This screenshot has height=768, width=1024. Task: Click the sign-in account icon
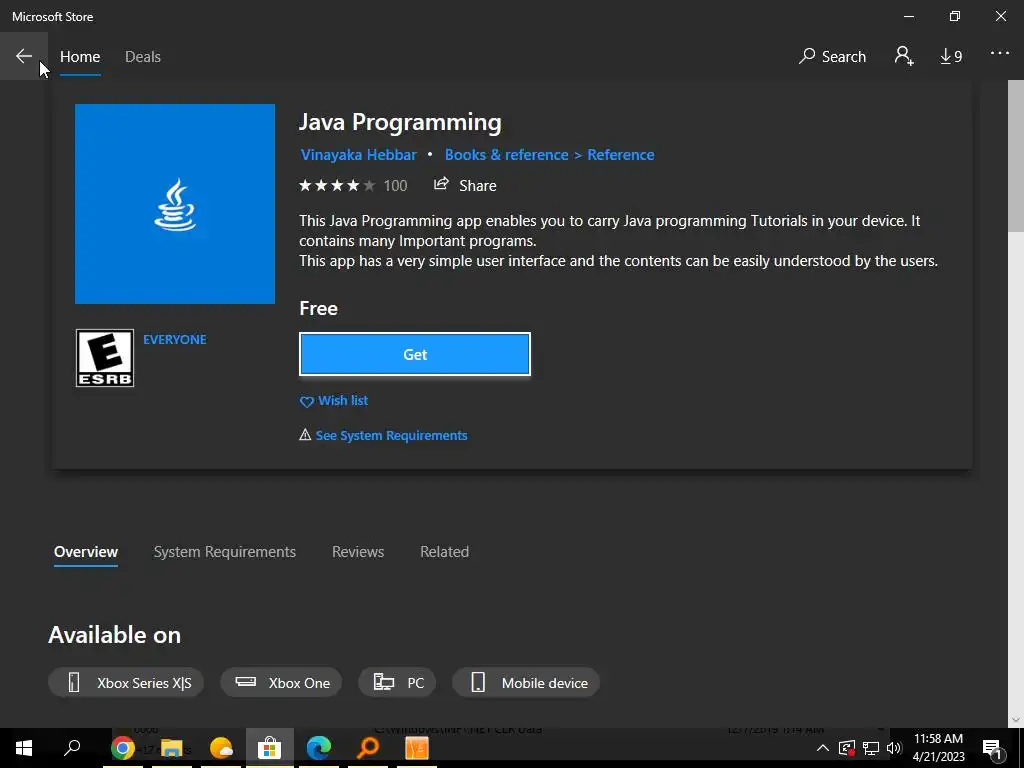point(904,56)
